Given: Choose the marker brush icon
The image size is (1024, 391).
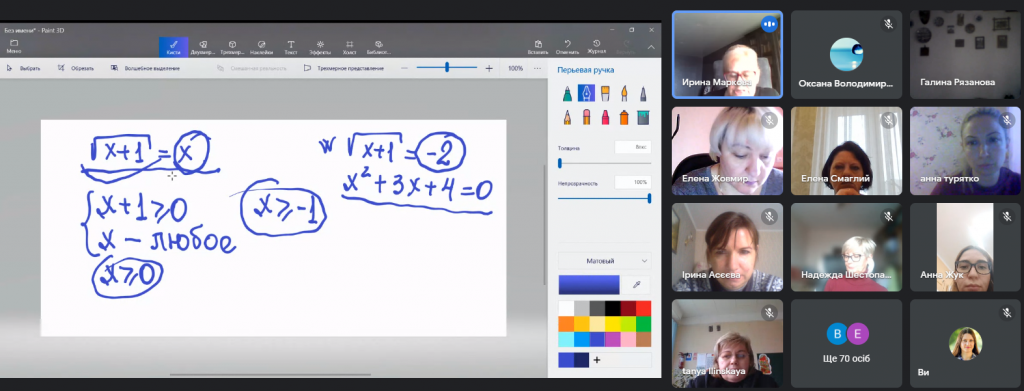Looking at the screenshot, I should [568, 94].
